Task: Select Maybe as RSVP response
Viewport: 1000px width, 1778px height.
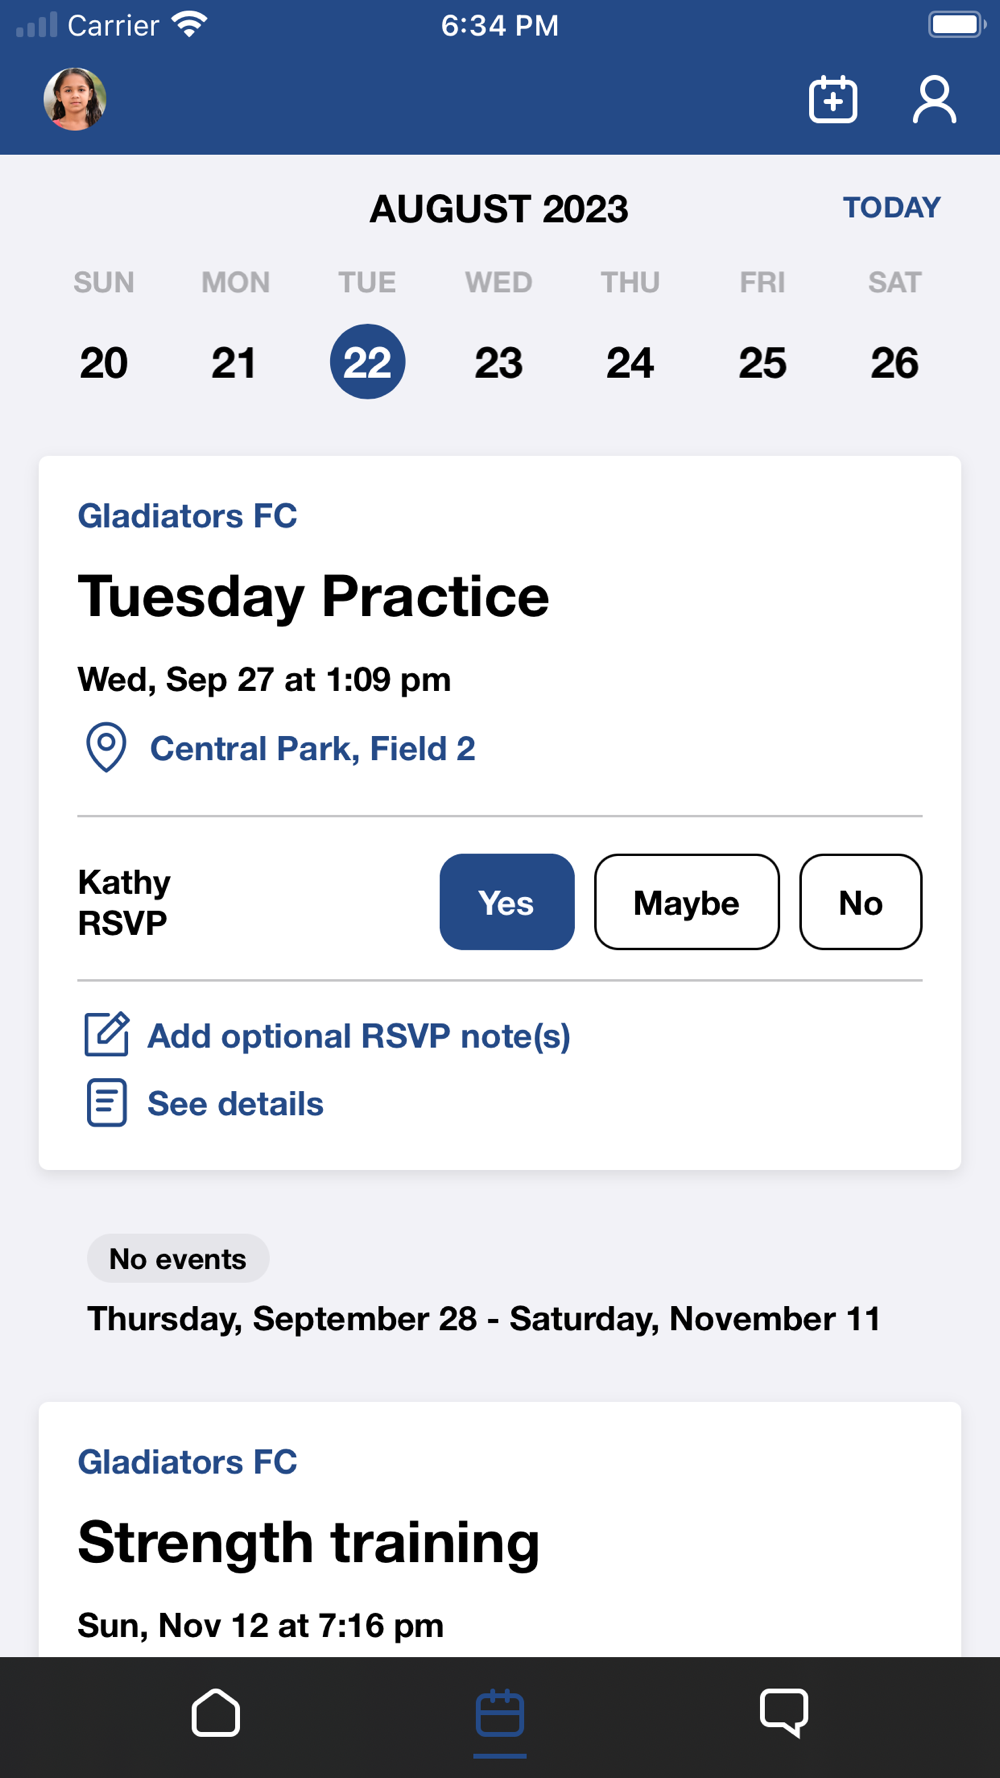Action: point(686,902)
